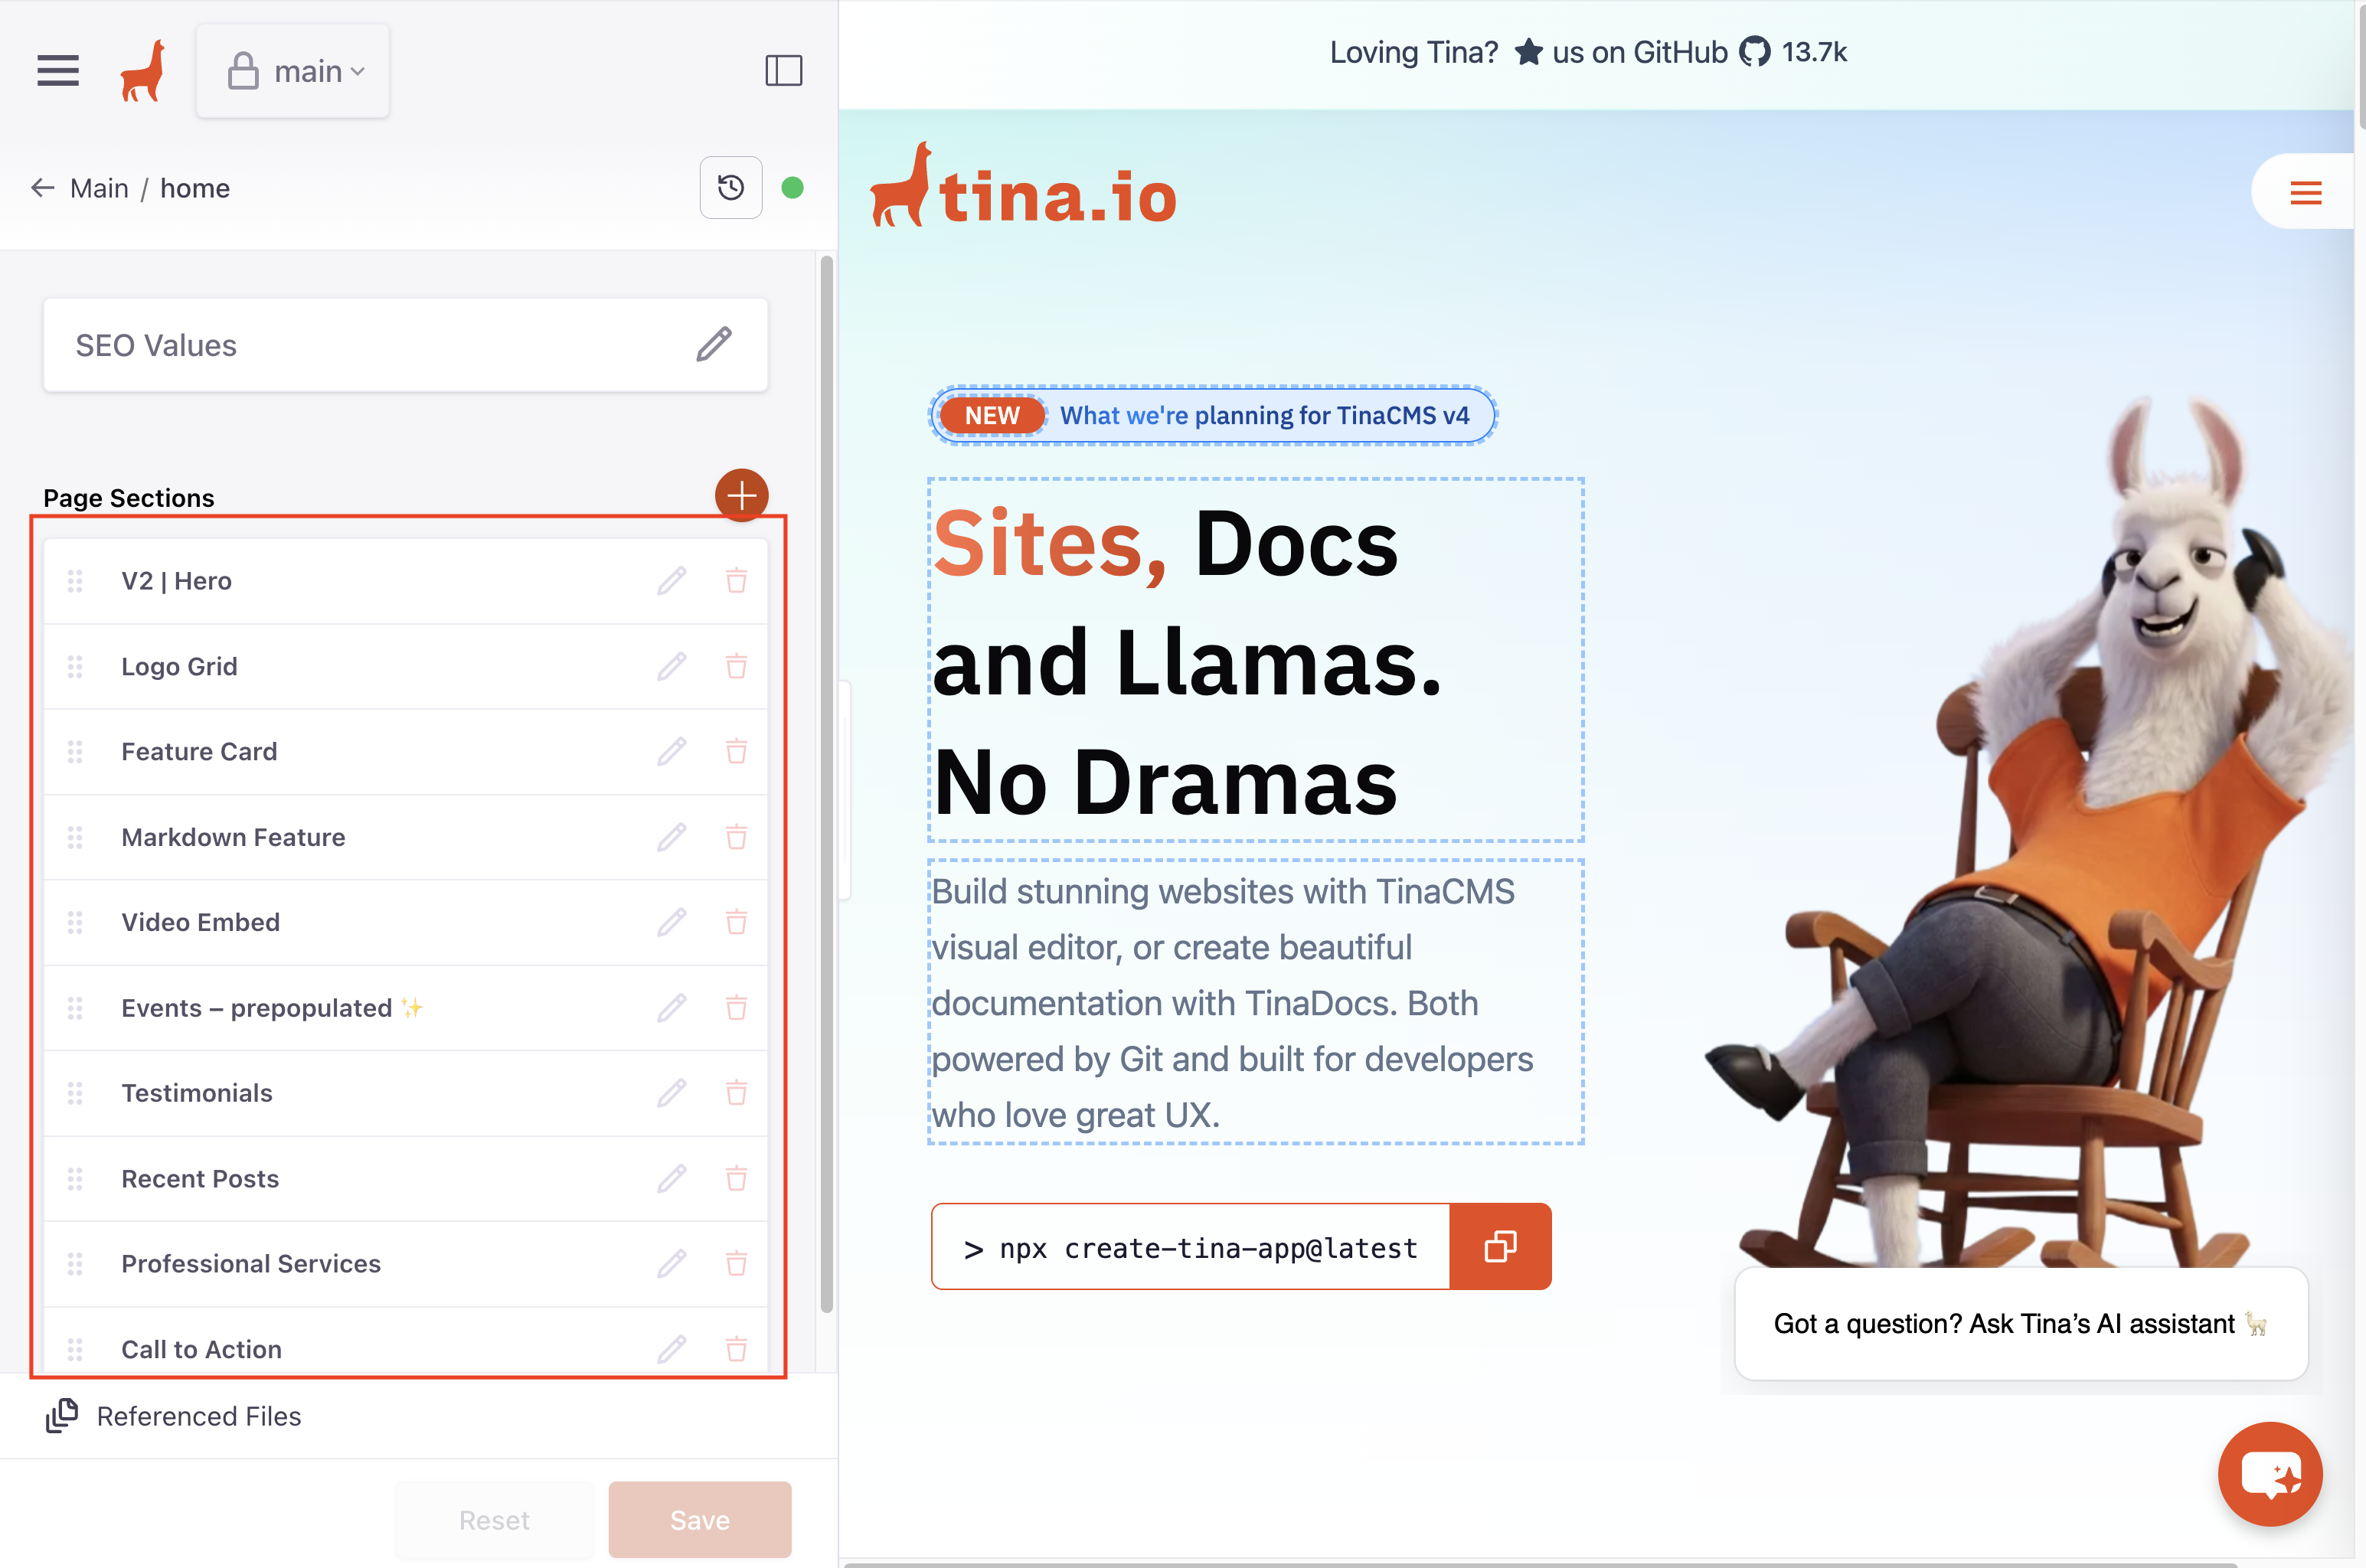Open the TinaCMS v4 planning announcement link

coord(1213,415)
